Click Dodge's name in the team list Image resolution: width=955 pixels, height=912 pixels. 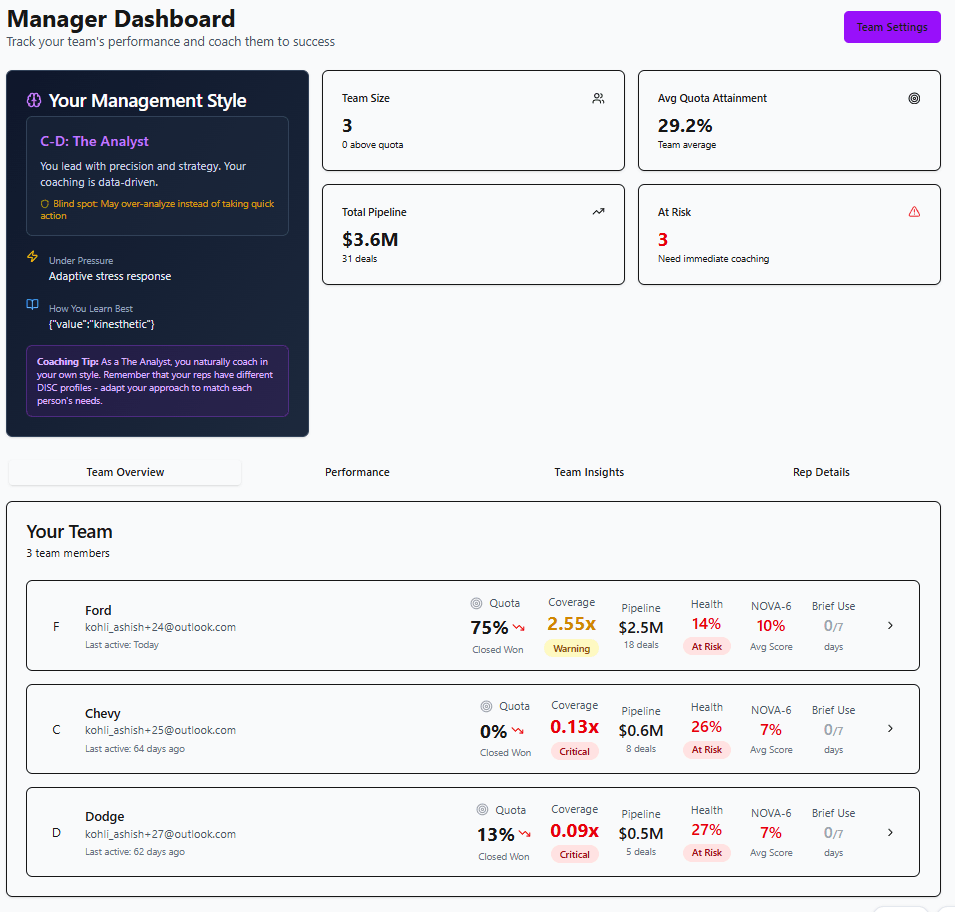click(104, 816)
